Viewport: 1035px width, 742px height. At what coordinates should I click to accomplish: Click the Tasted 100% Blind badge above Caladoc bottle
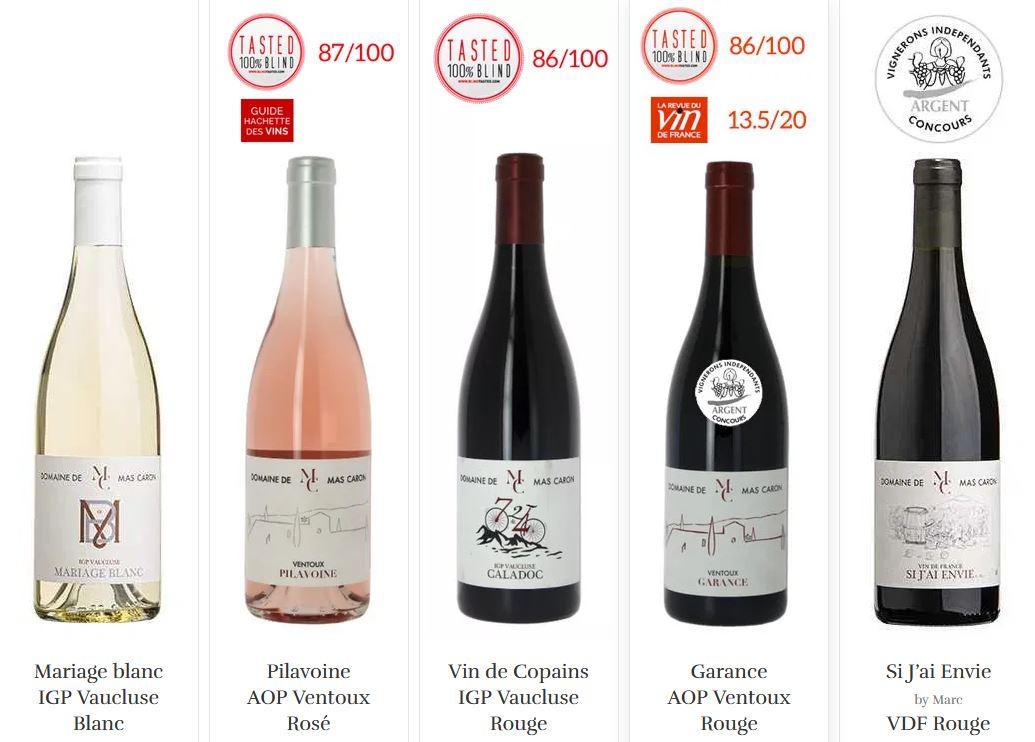click(479, 59)
